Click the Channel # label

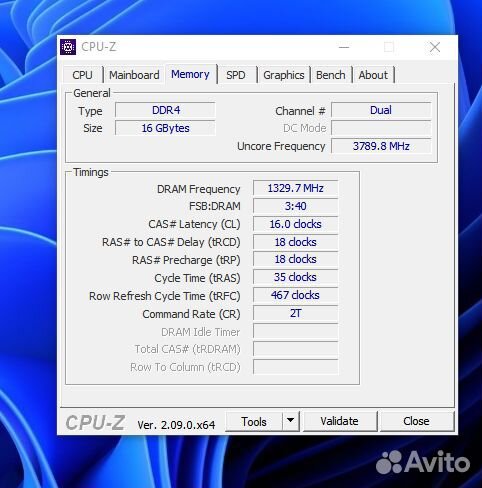[300, 111]
